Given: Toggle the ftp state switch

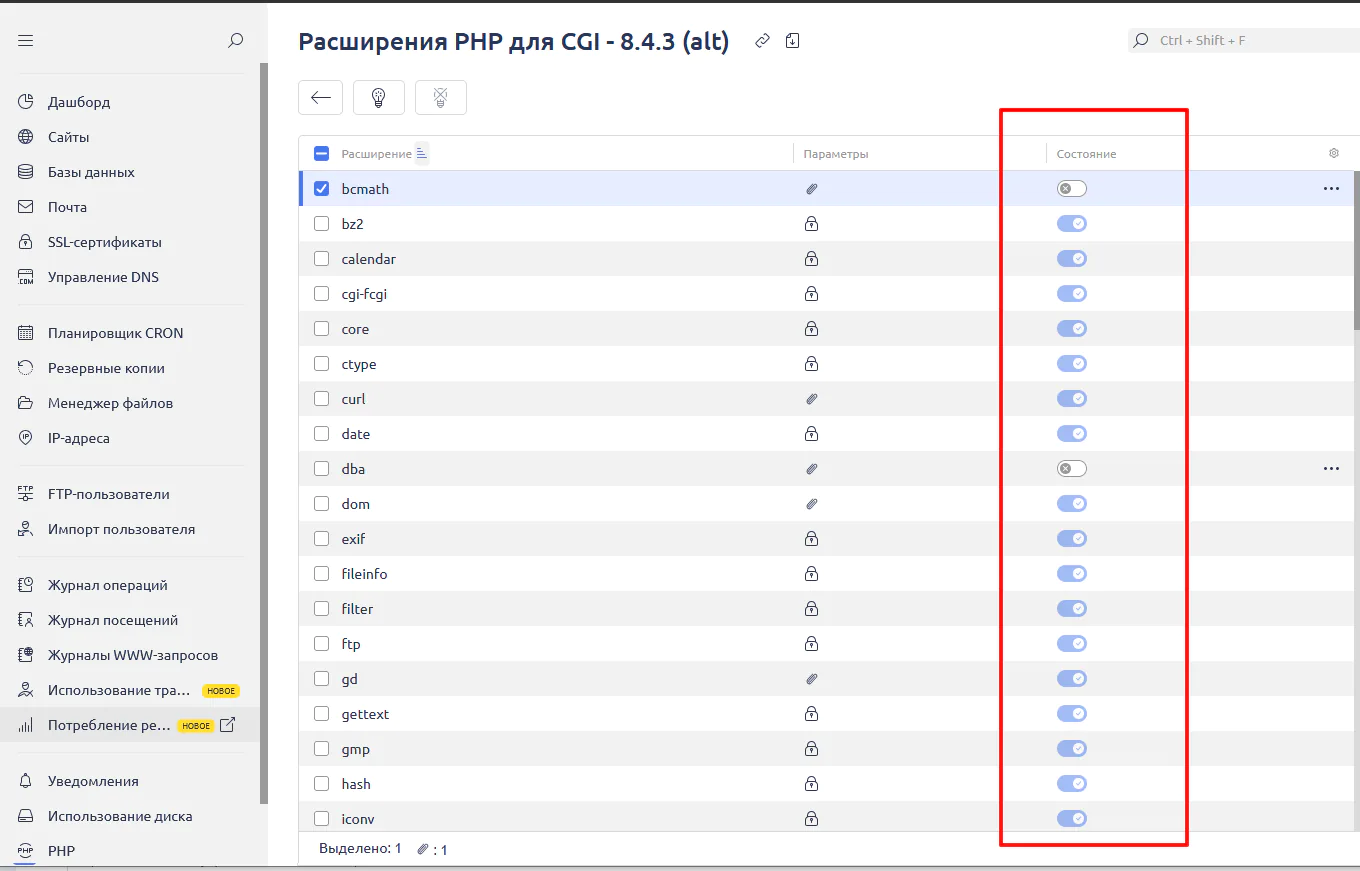Looking at the screenshot, I should click(x=1072, y=644).
